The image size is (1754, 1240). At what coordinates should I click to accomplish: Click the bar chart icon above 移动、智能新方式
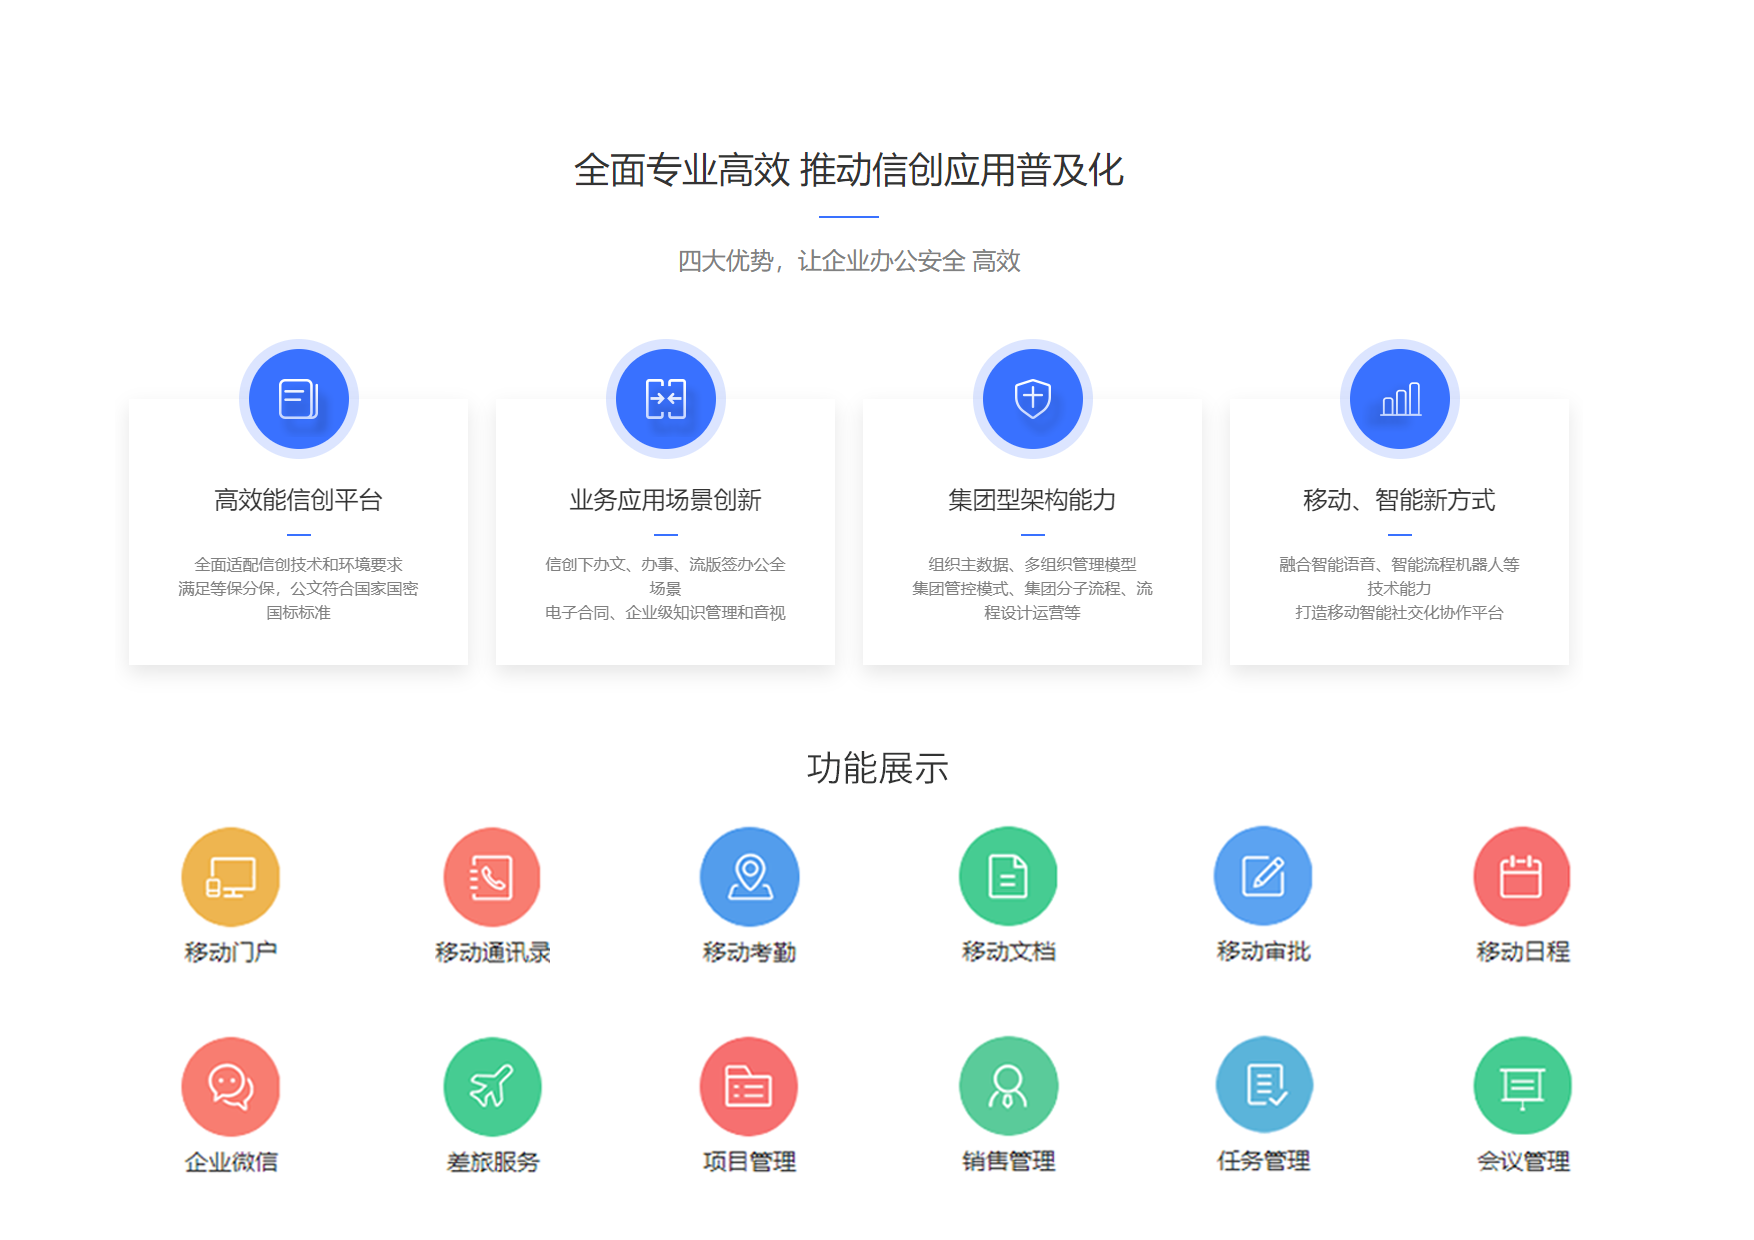1399,399
